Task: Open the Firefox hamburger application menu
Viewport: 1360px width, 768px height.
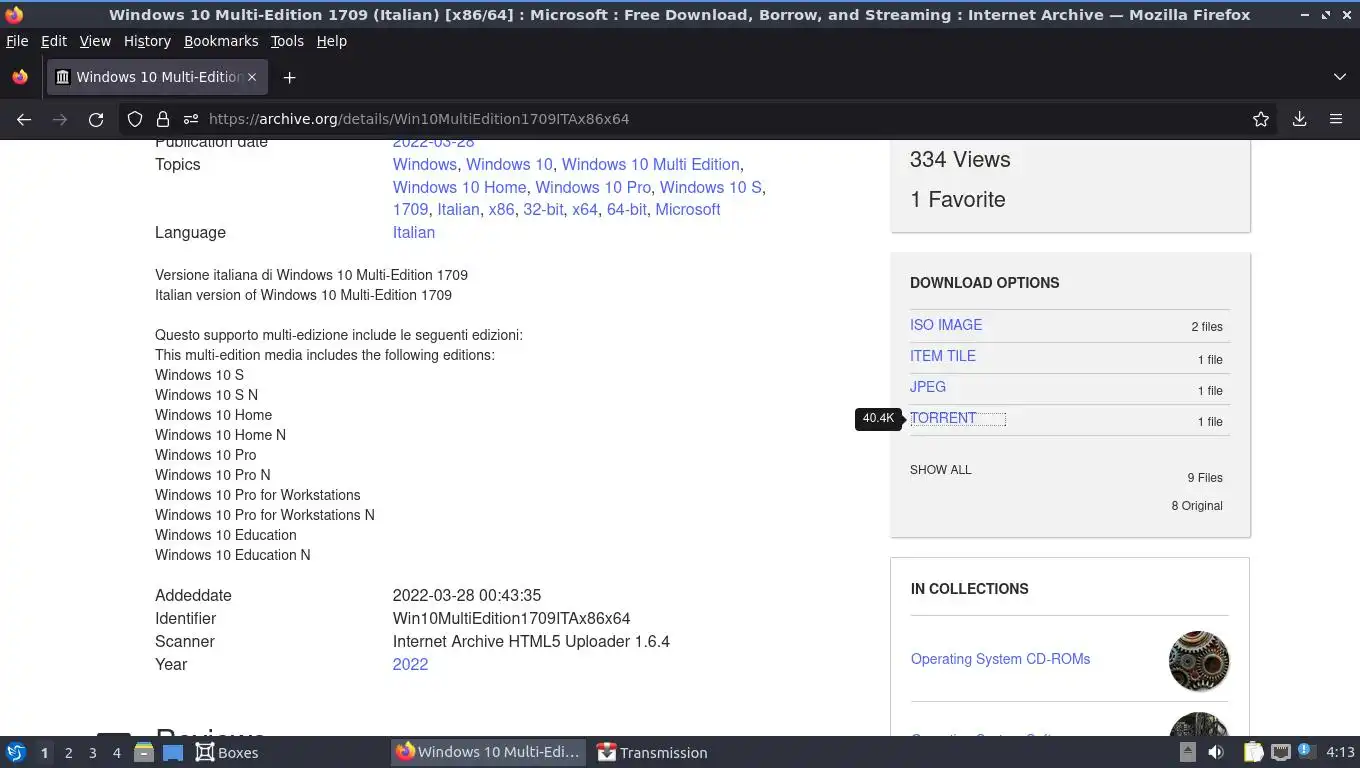Action: coord(1336,119)
